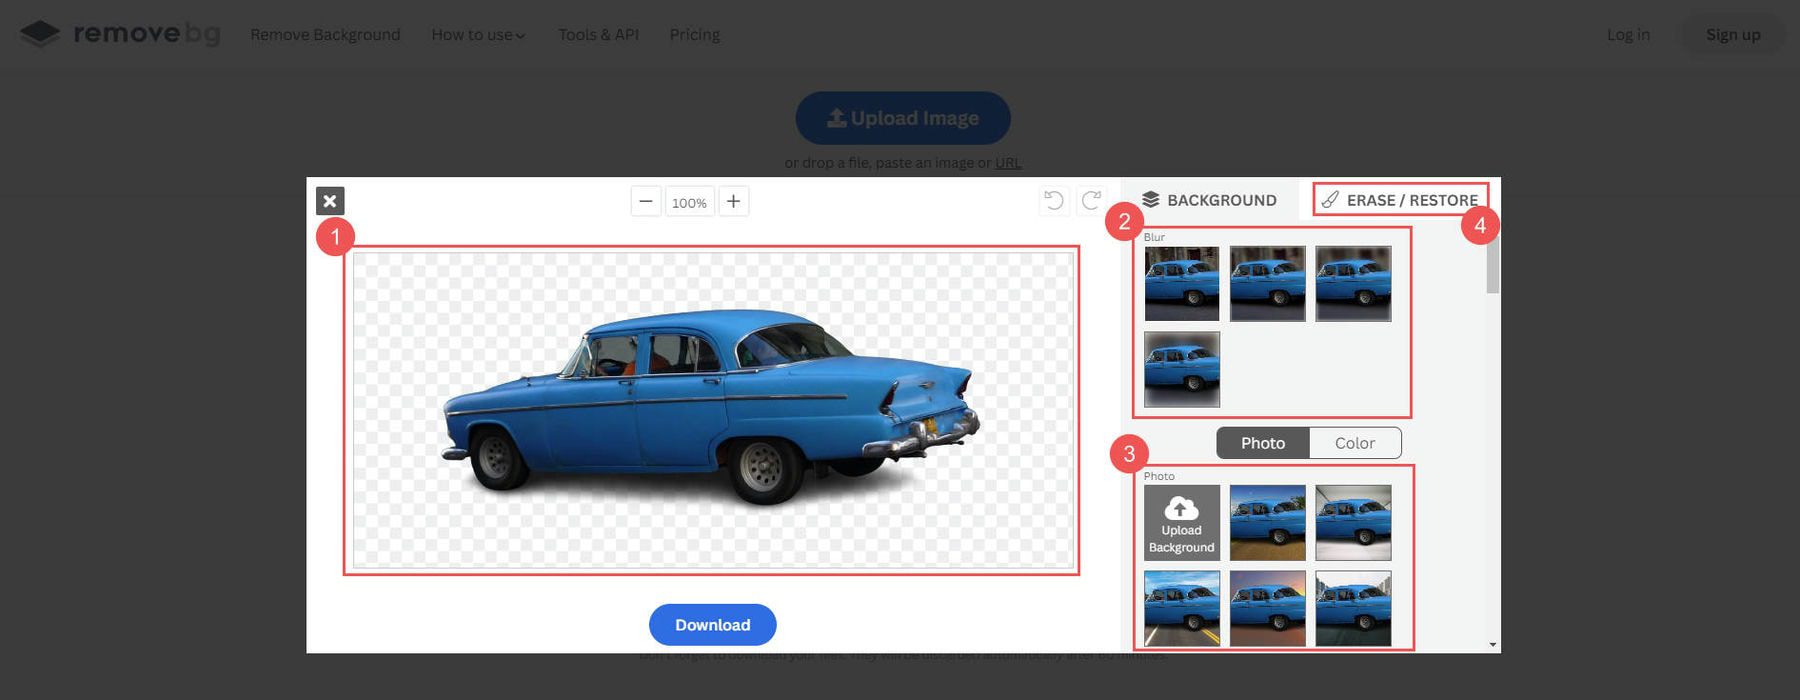Viewport: 1800px width, 700px height.
Task: Close the editor with the X button
Action: tap(330, 201)
